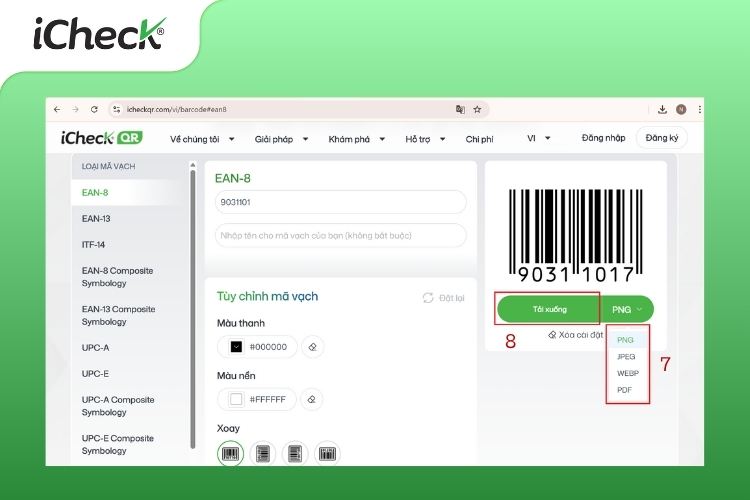Click the #000000 hex color field
Viewport: 750px width, 500px height.
pos(268,347)
